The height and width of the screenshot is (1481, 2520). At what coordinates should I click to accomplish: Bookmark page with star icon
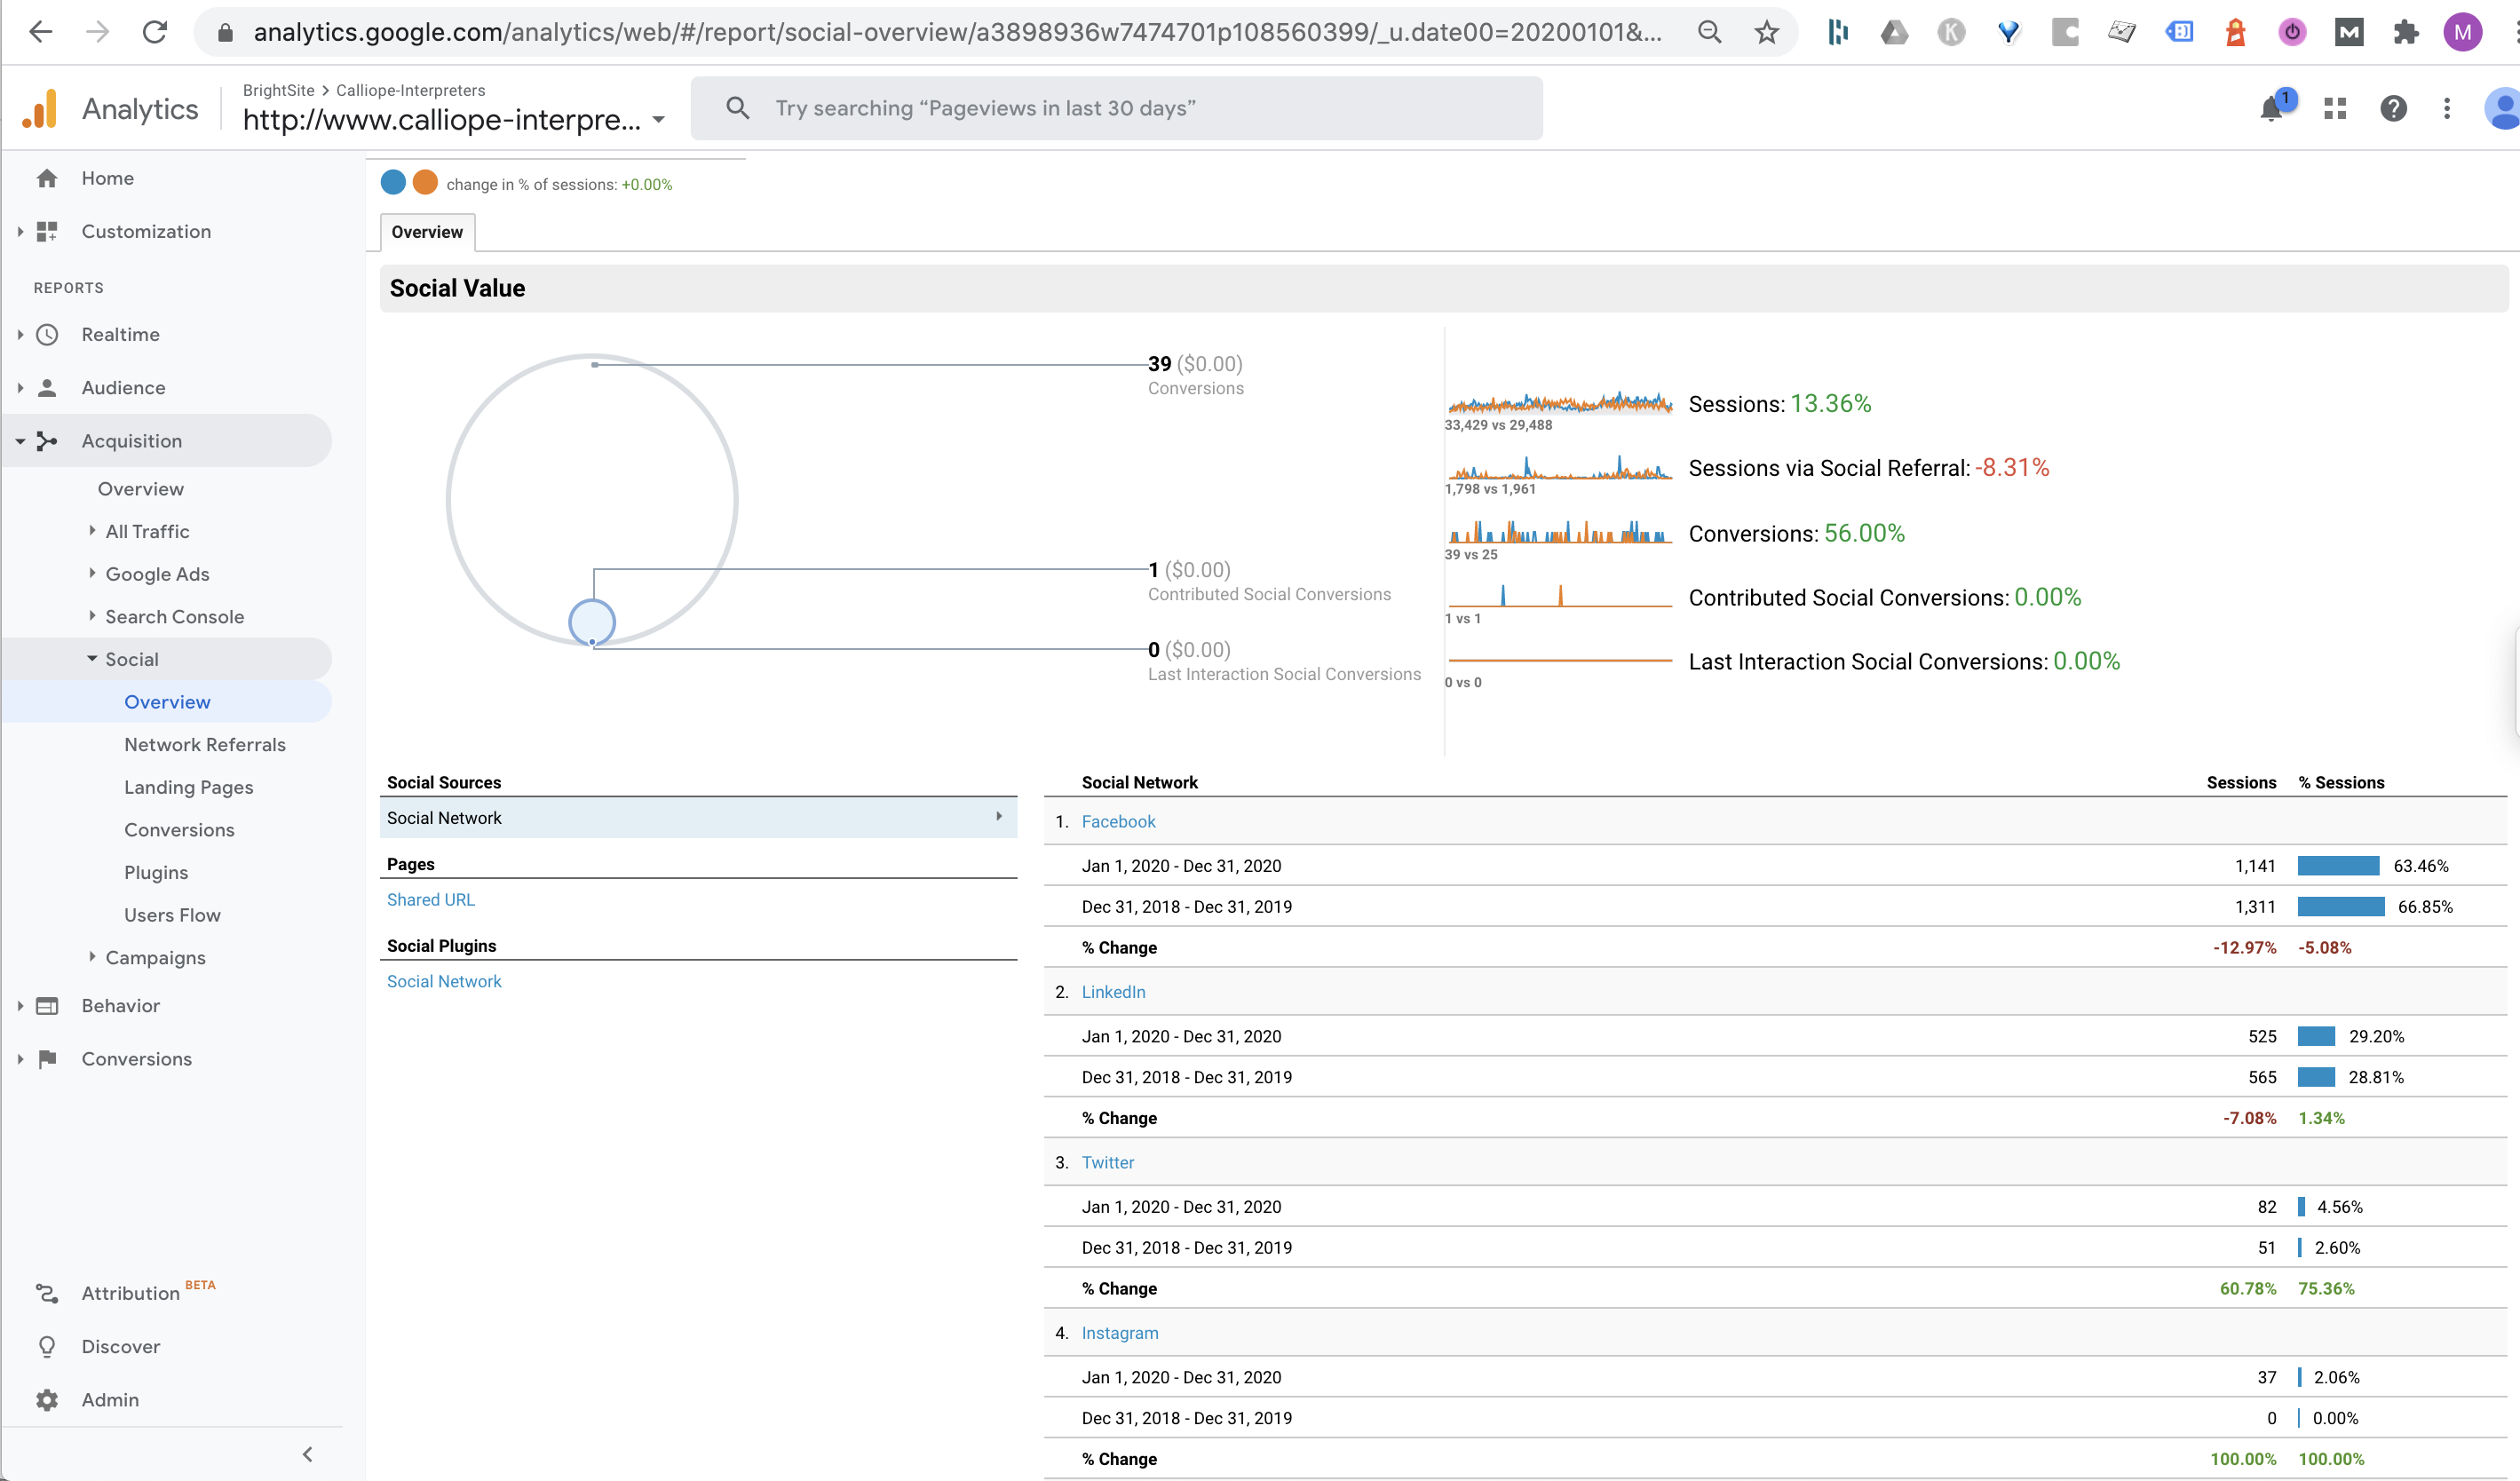1767,33
